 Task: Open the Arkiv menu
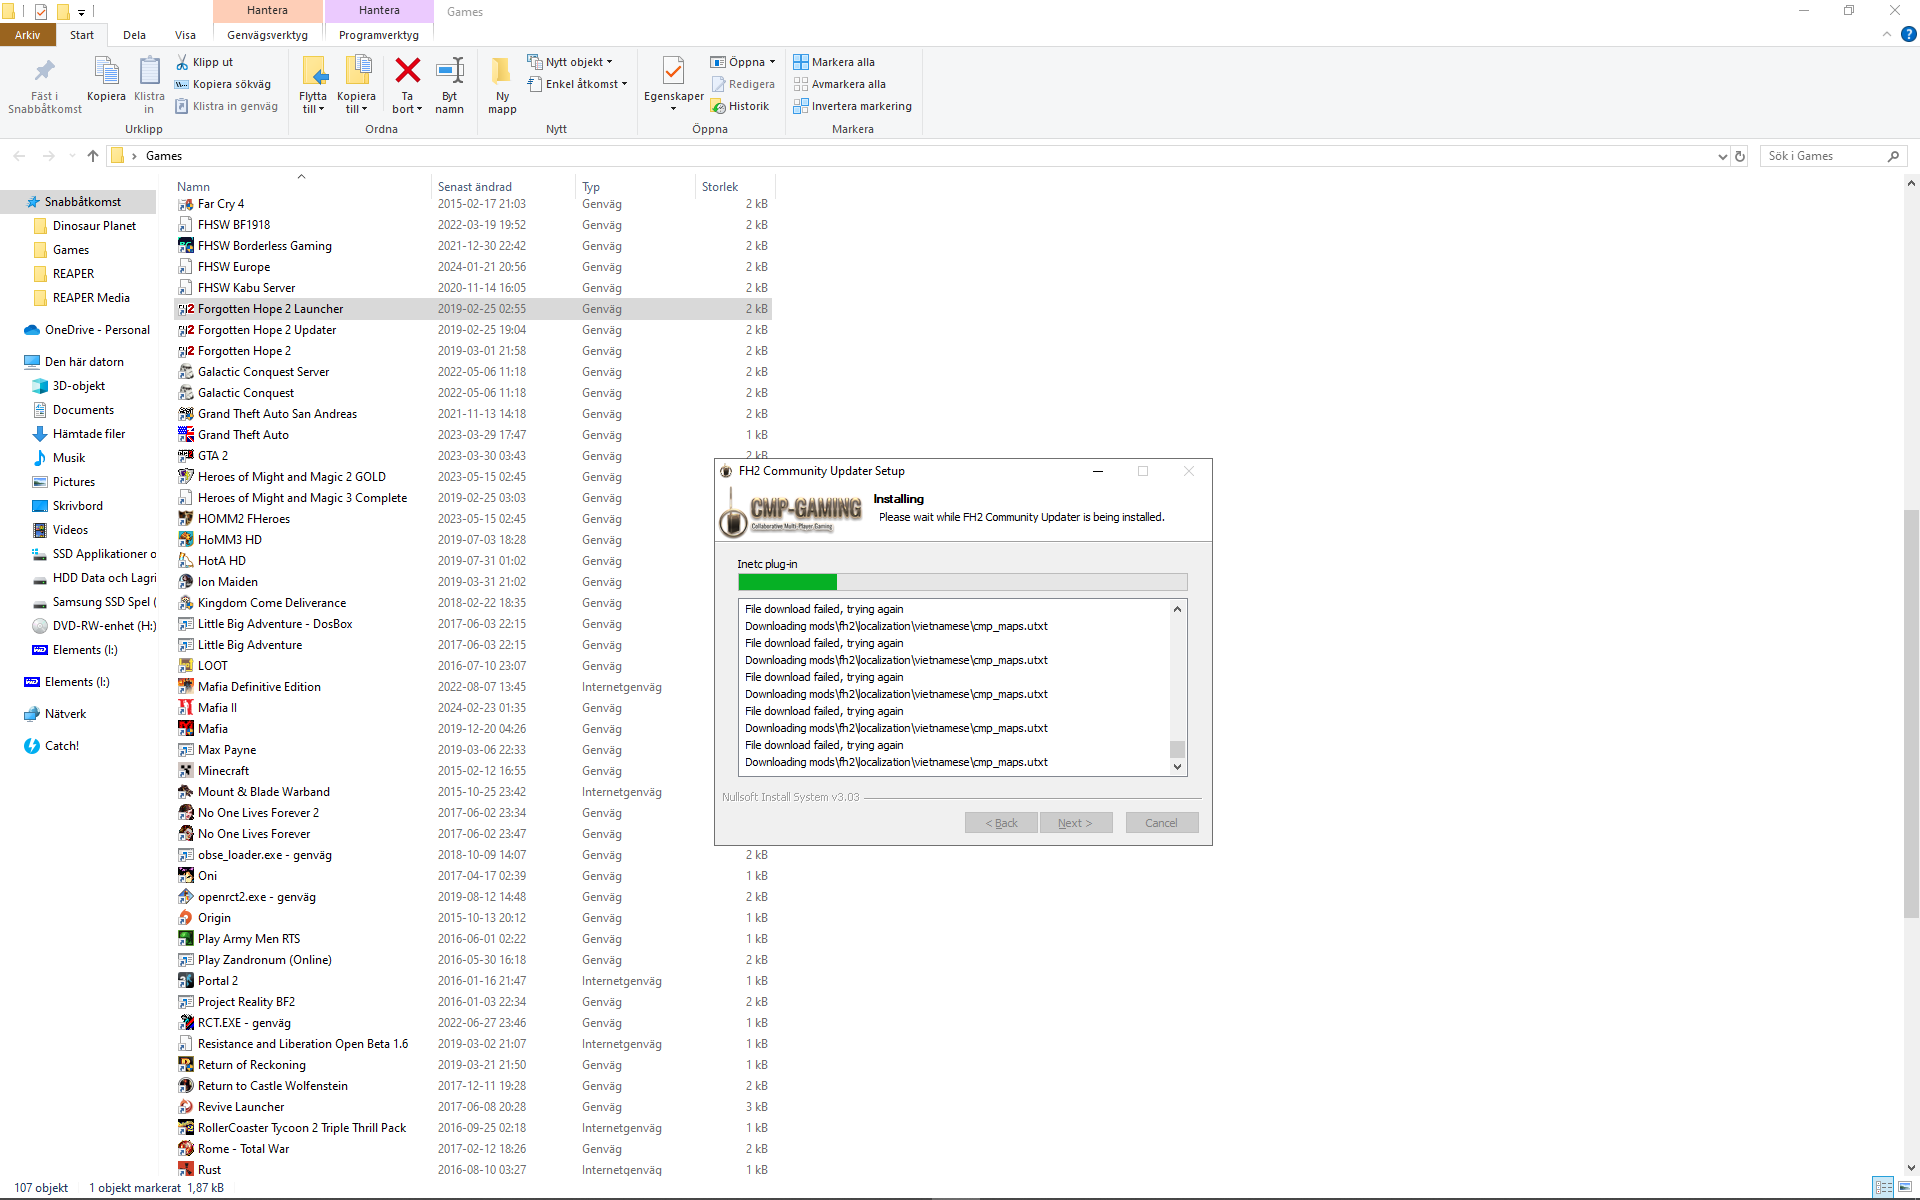point(27,35)
